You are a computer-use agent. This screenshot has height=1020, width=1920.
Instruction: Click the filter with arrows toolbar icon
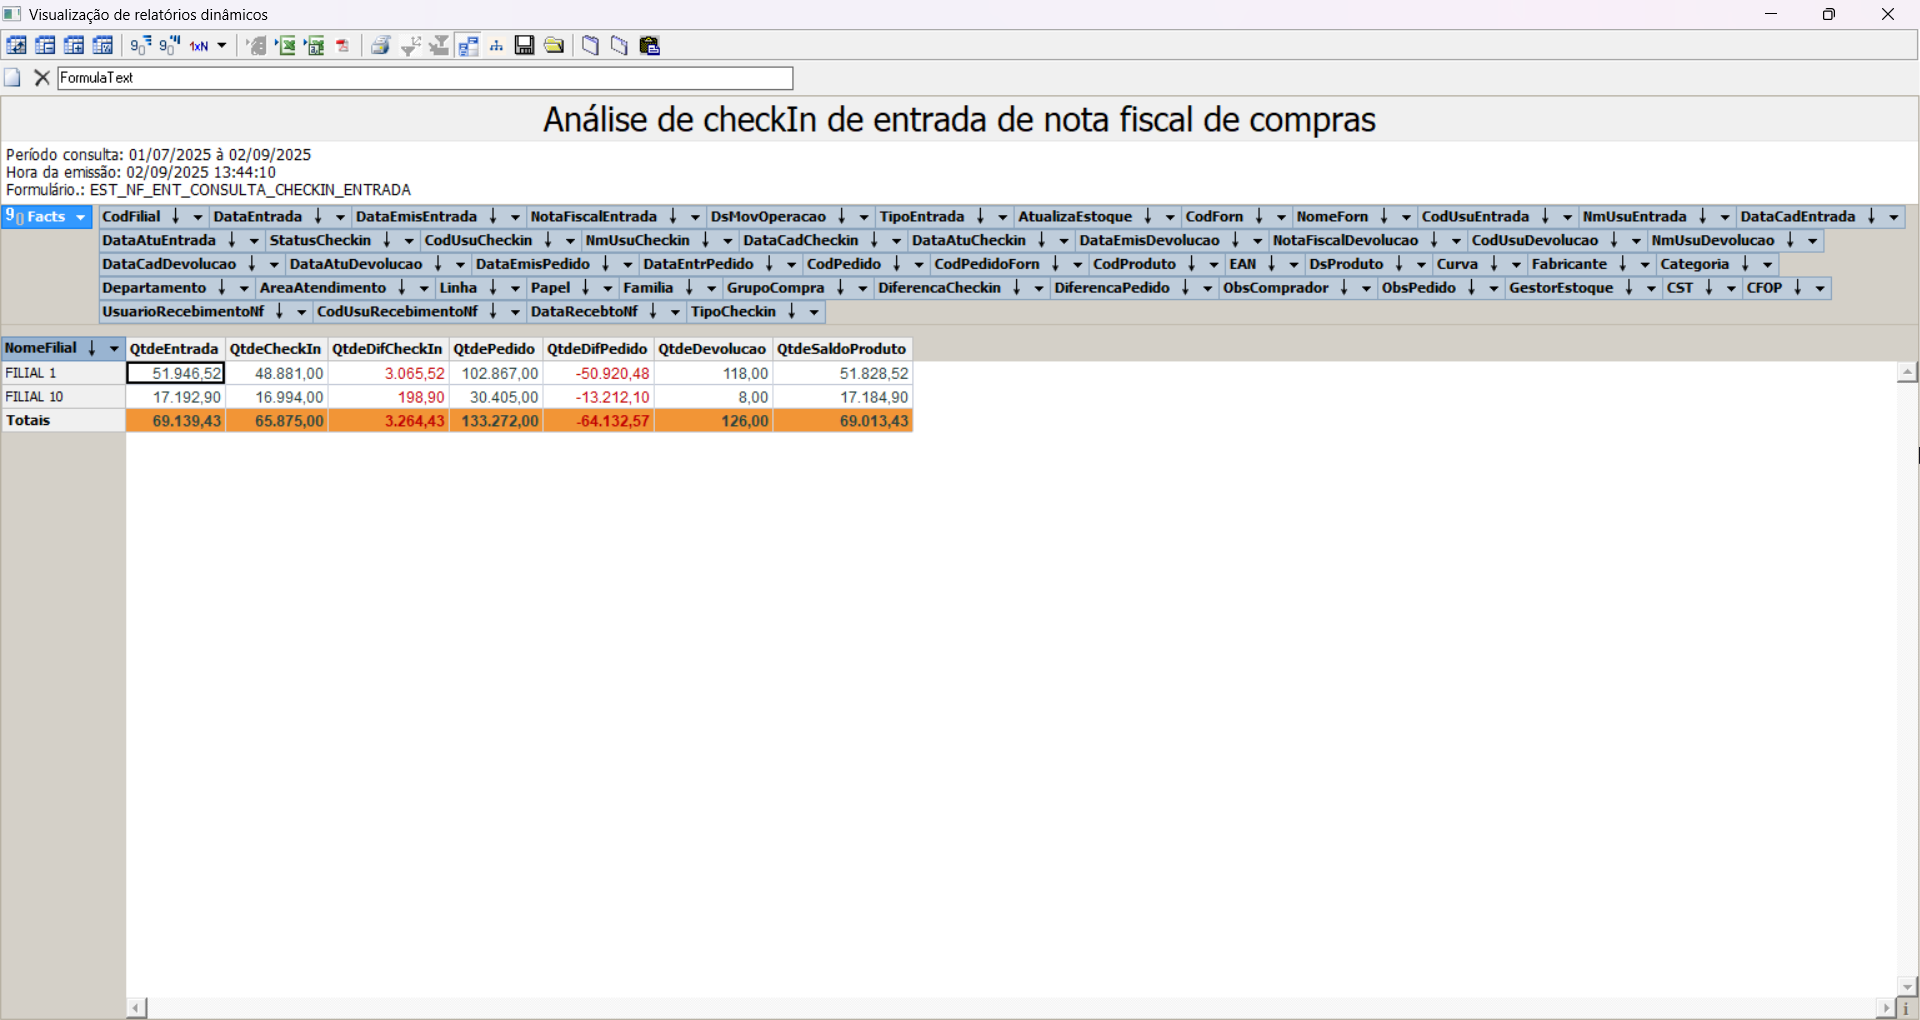coord(410,45)
